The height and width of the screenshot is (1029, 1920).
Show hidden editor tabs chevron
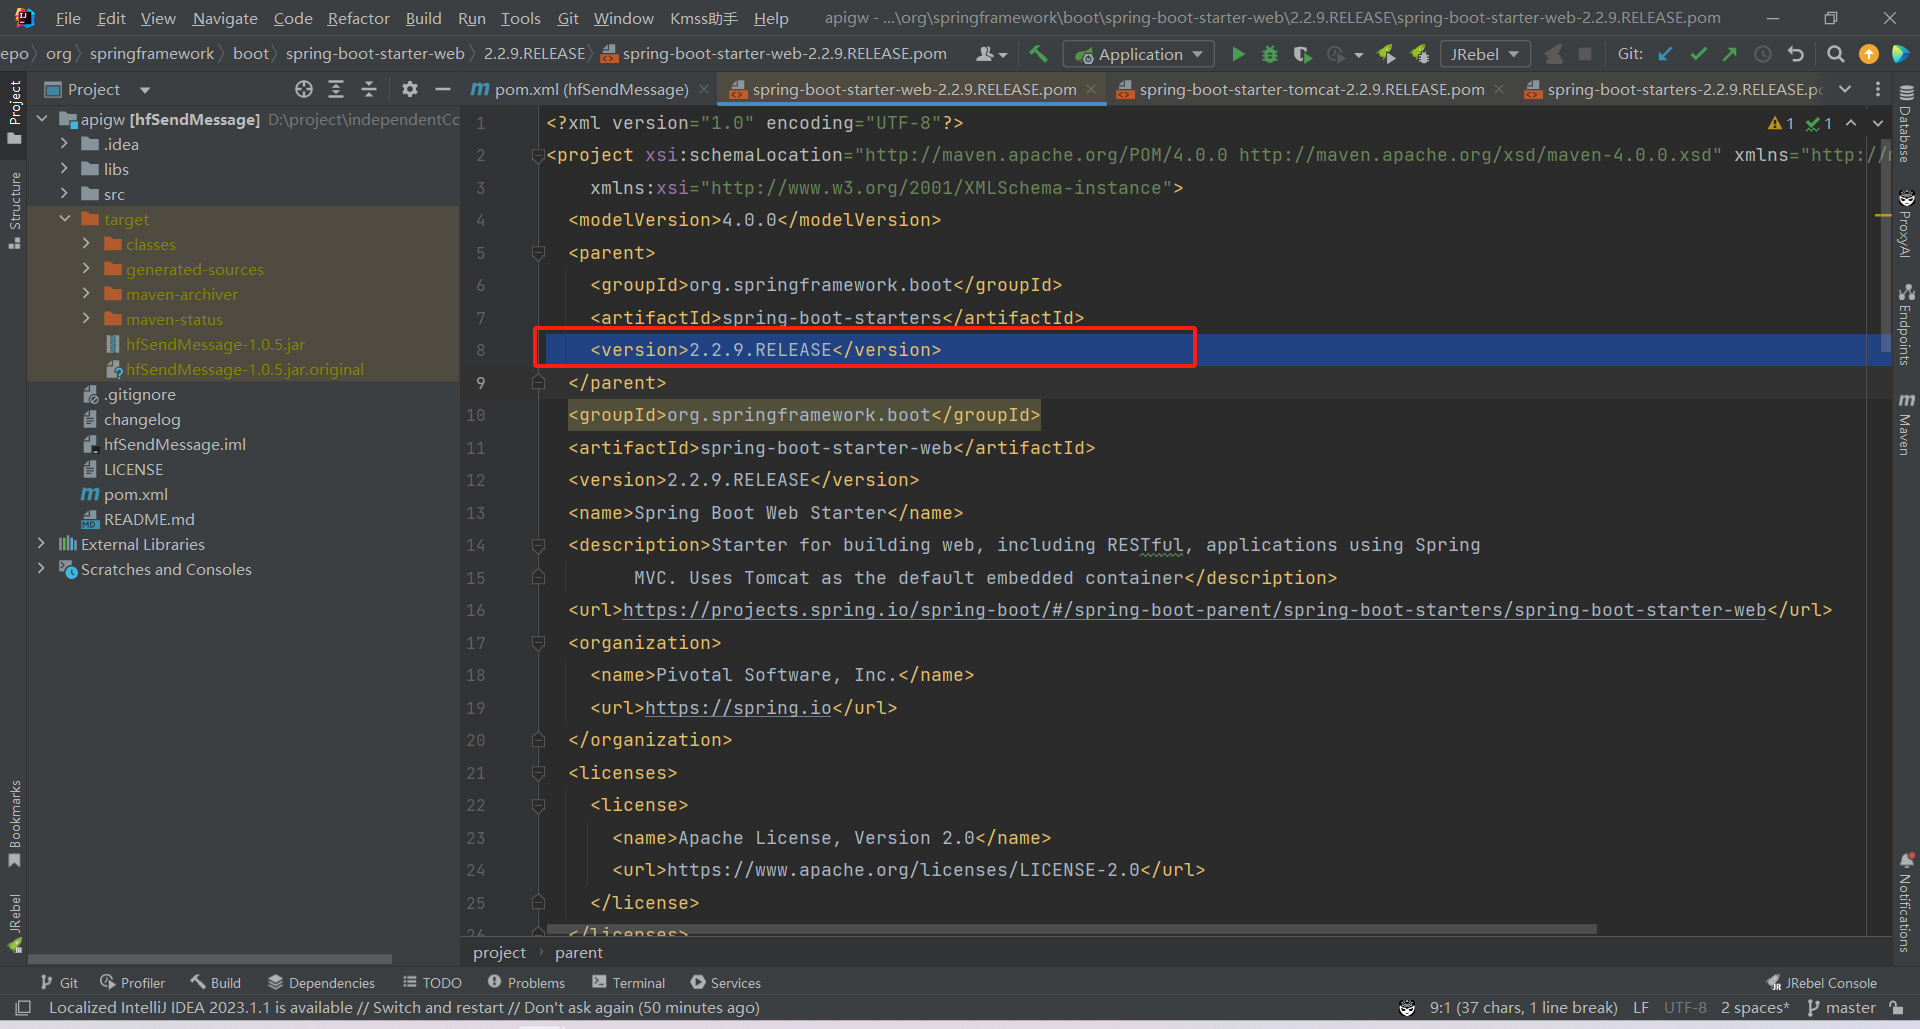coord(1845,89)
